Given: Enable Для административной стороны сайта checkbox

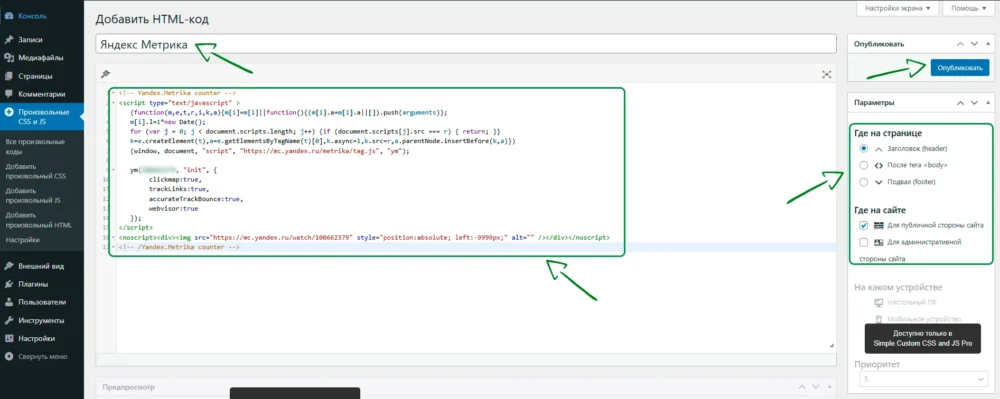Looking at the screenshot, I should (x=864, y=242).
